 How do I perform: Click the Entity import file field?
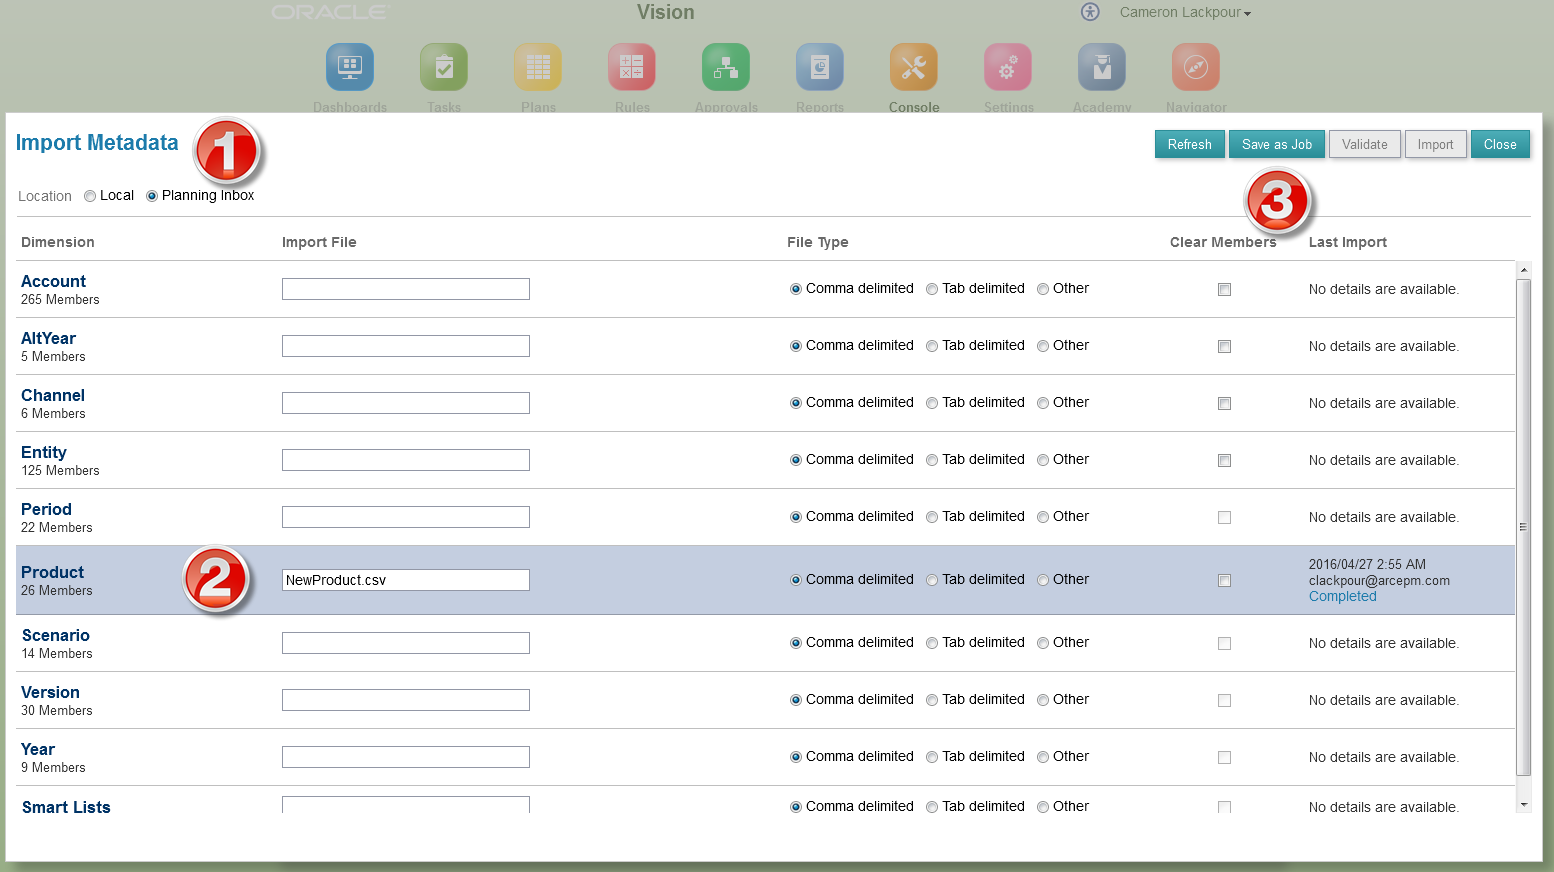coord(406,460)
